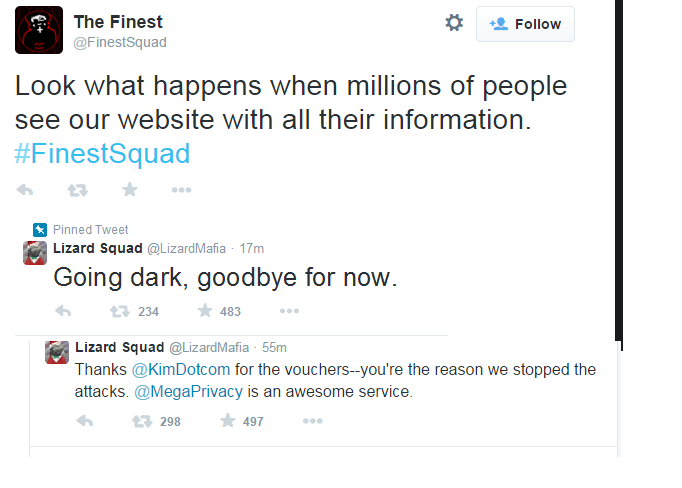The width and height of the screenshot is (682, 488).
Task: Retweet The Finest's main tweet
Action: (x=77, y=190)
